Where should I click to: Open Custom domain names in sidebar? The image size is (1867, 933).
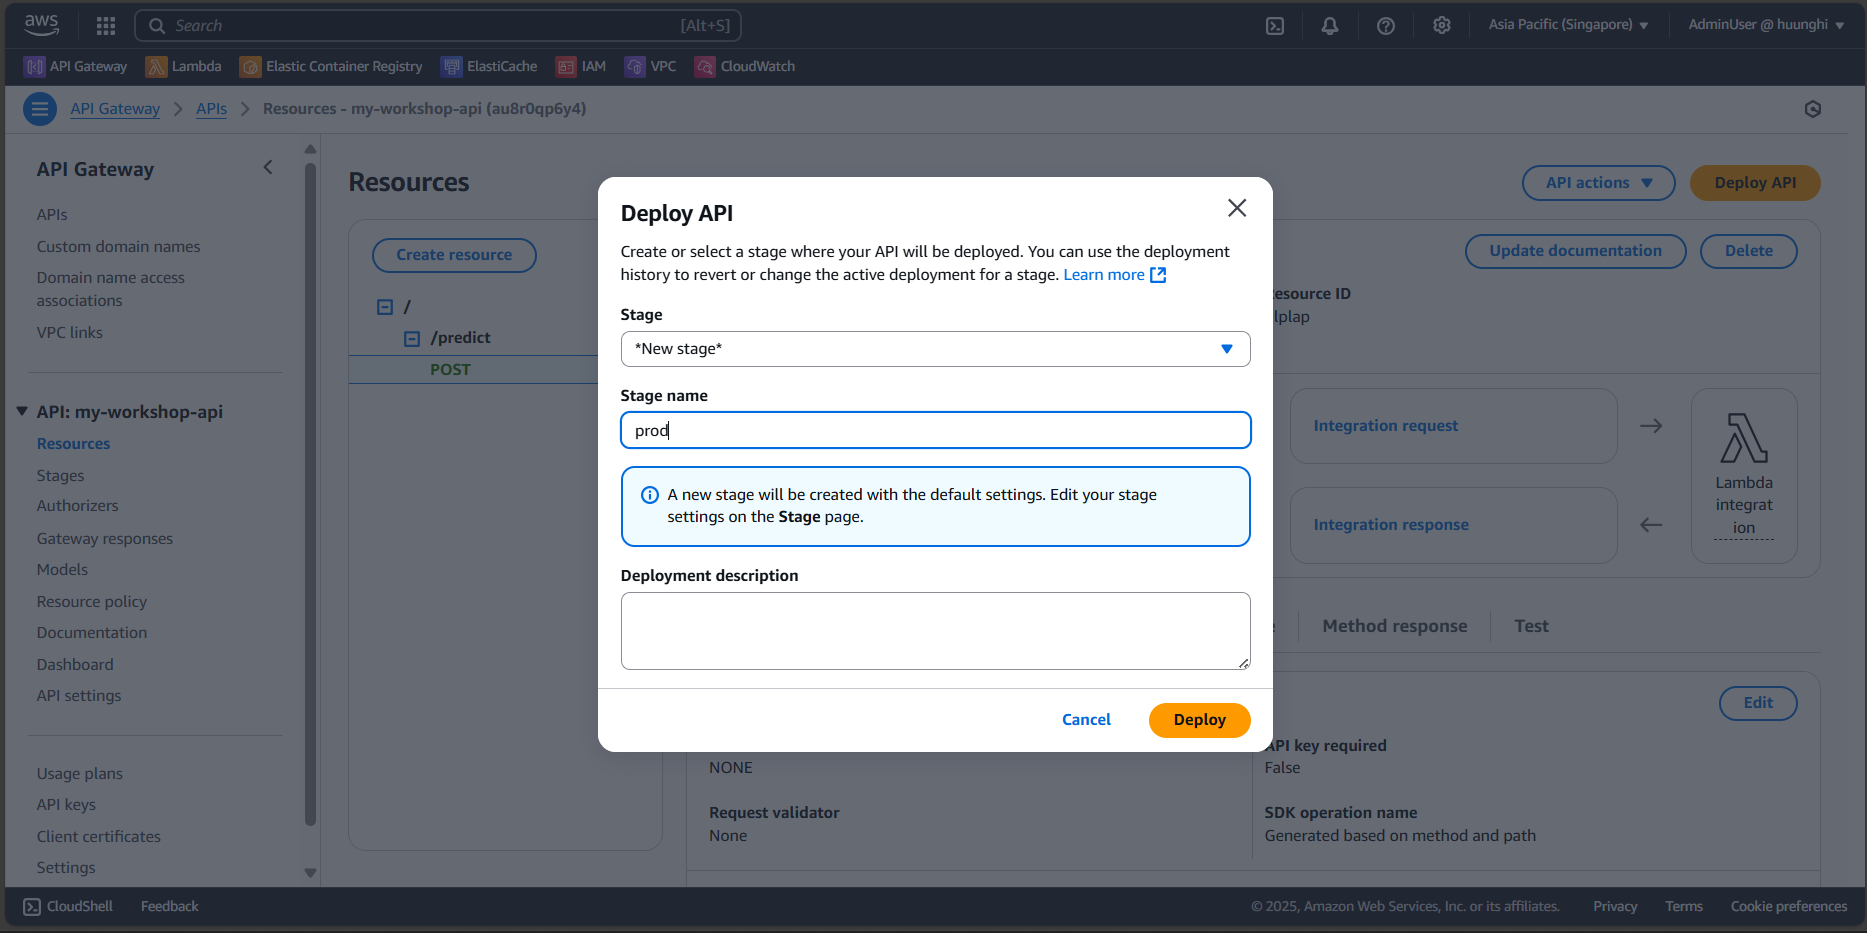(x=118, y=247)
